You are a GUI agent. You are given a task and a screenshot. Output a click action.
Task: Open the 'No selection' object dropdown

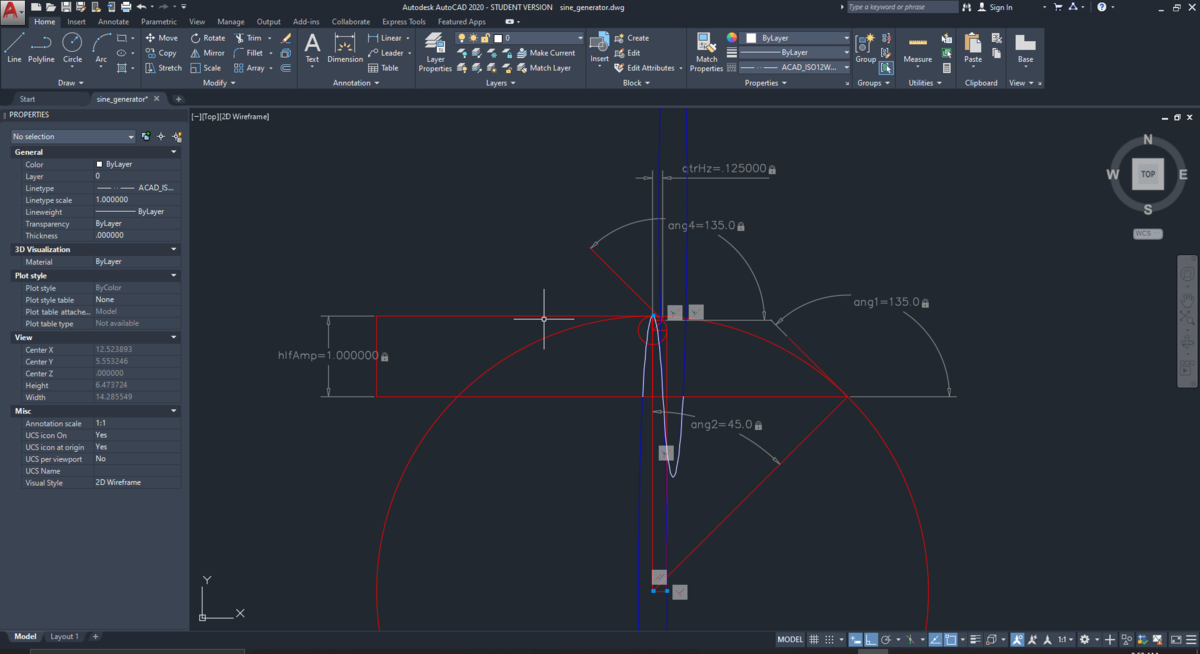point(72,136)
